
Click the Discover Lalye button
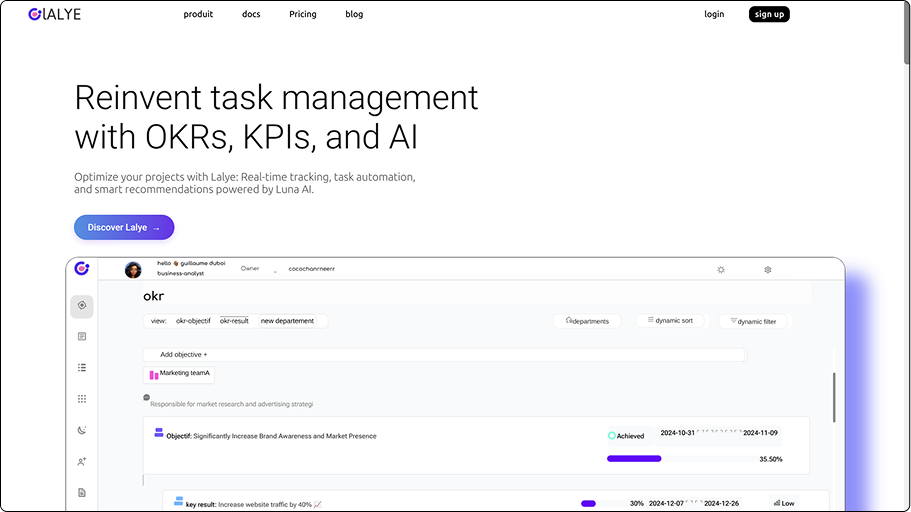click(124, 227)
